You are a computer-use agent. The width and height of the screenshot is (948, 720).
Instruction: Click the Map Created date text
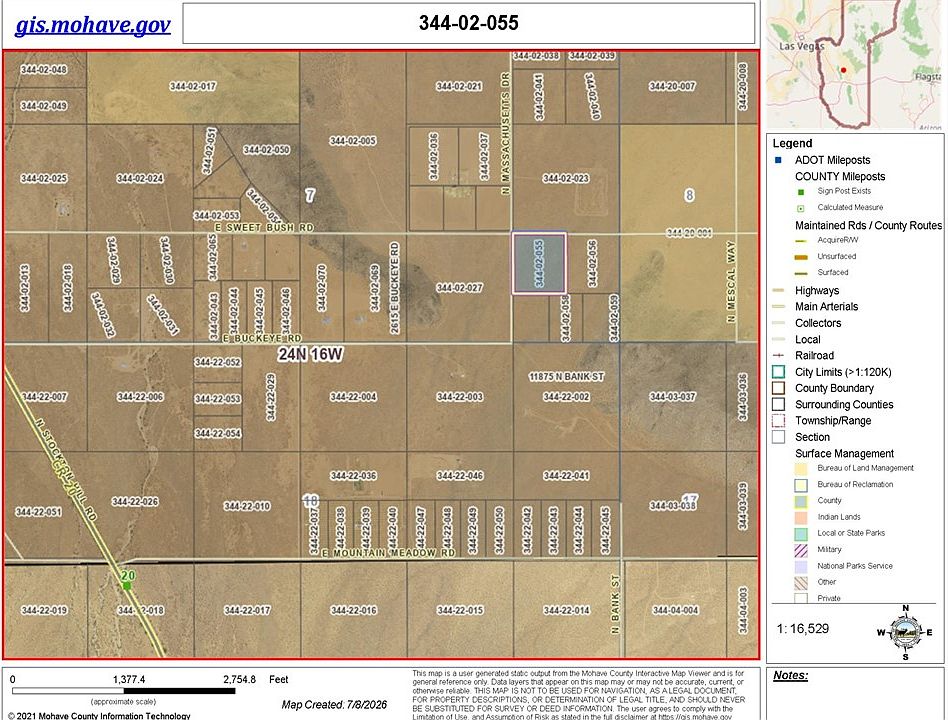pyautogui.click(x=334, y=705)
